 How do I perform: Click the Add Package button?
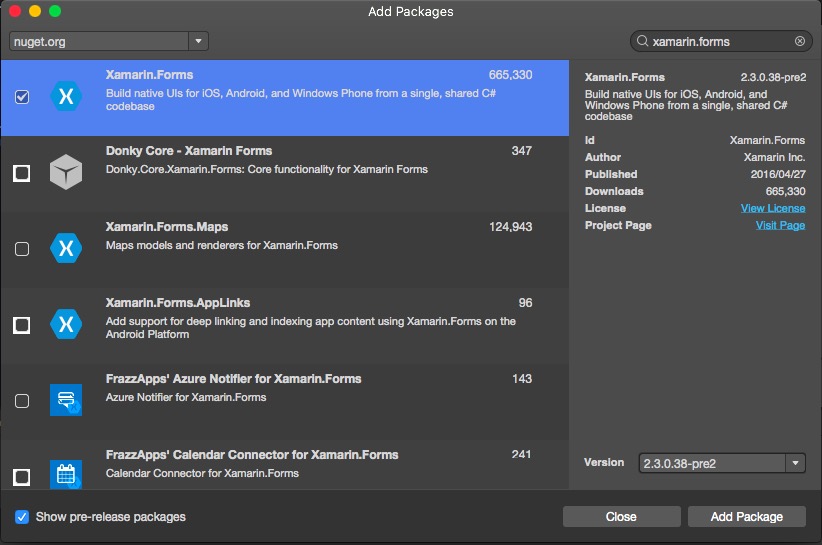(747, 517)
